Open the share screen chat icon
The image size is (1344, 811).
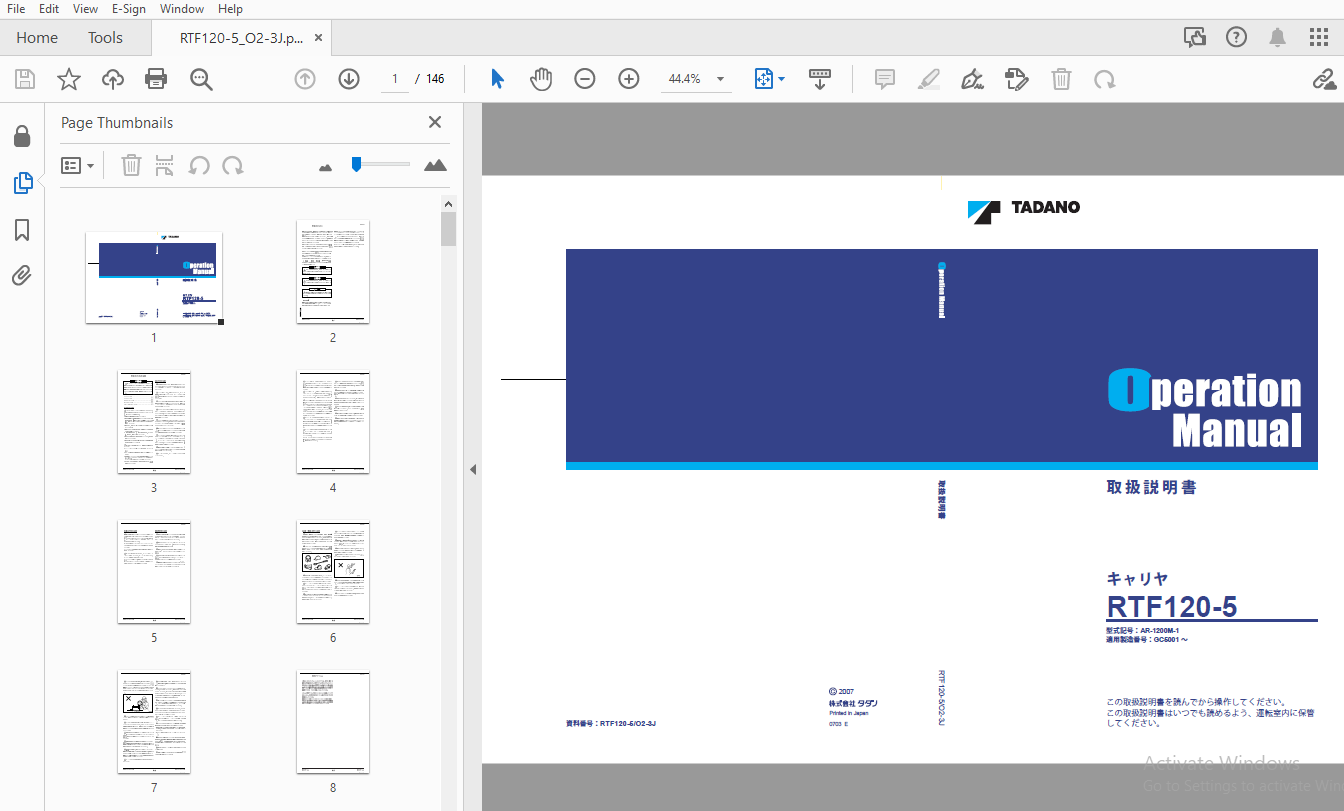click(x=1195, y=38)
